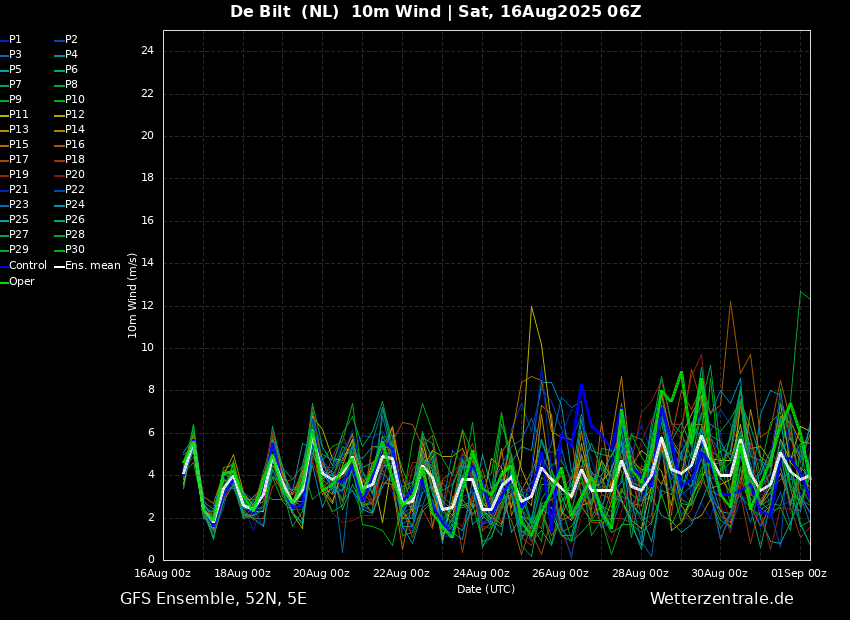Click the P15 legend entry
850x620 pixels.
click(19, 145)
